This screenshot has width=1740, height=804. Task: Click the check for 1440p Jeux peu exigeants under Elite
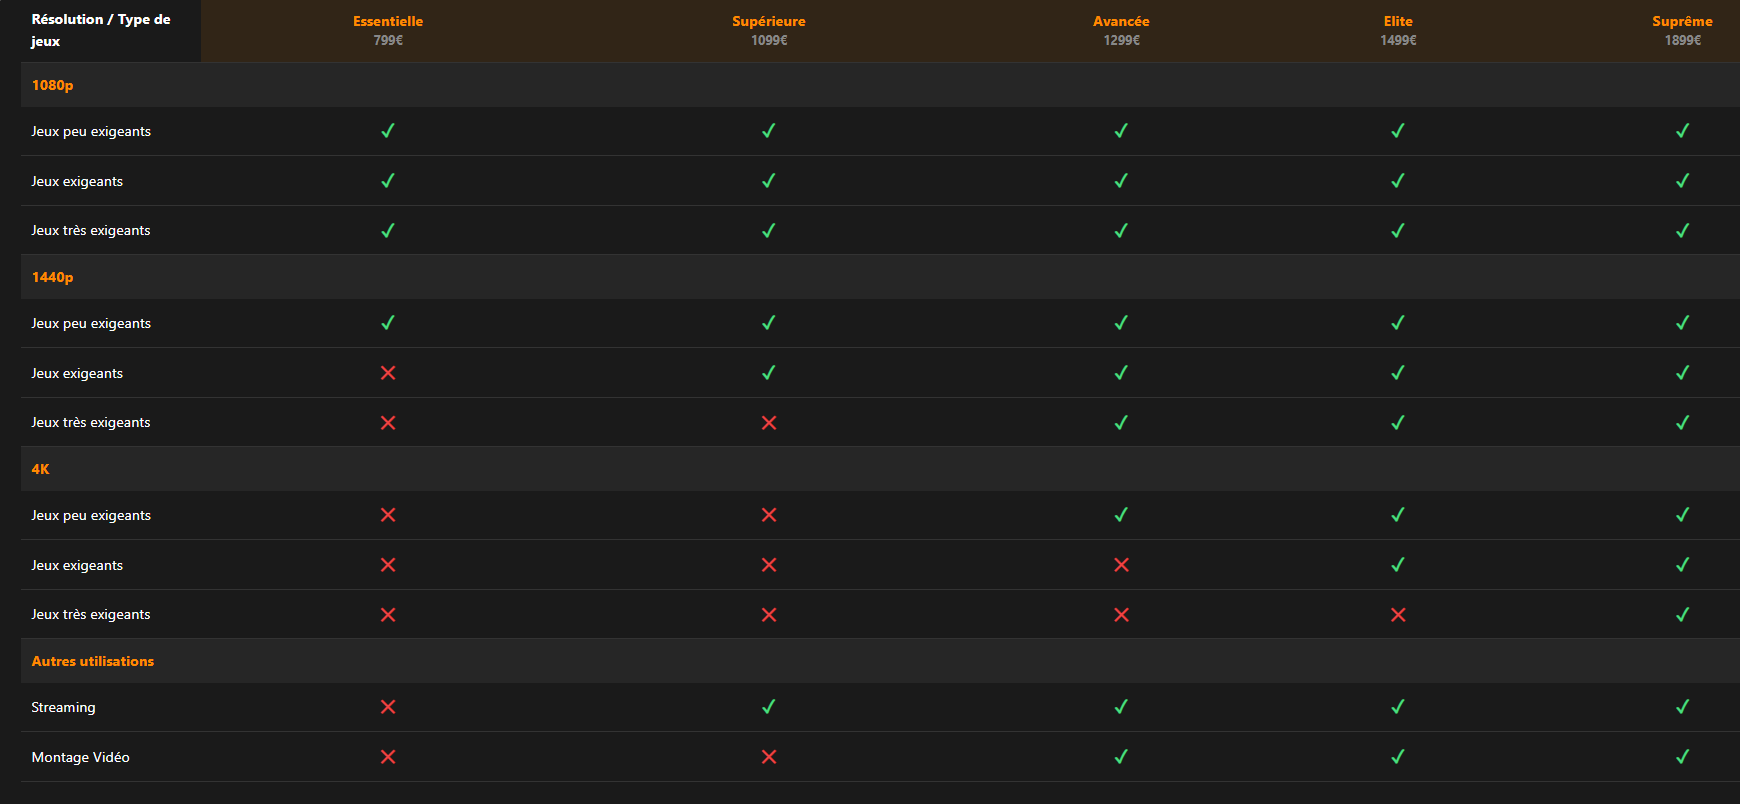pos(1398,323)
